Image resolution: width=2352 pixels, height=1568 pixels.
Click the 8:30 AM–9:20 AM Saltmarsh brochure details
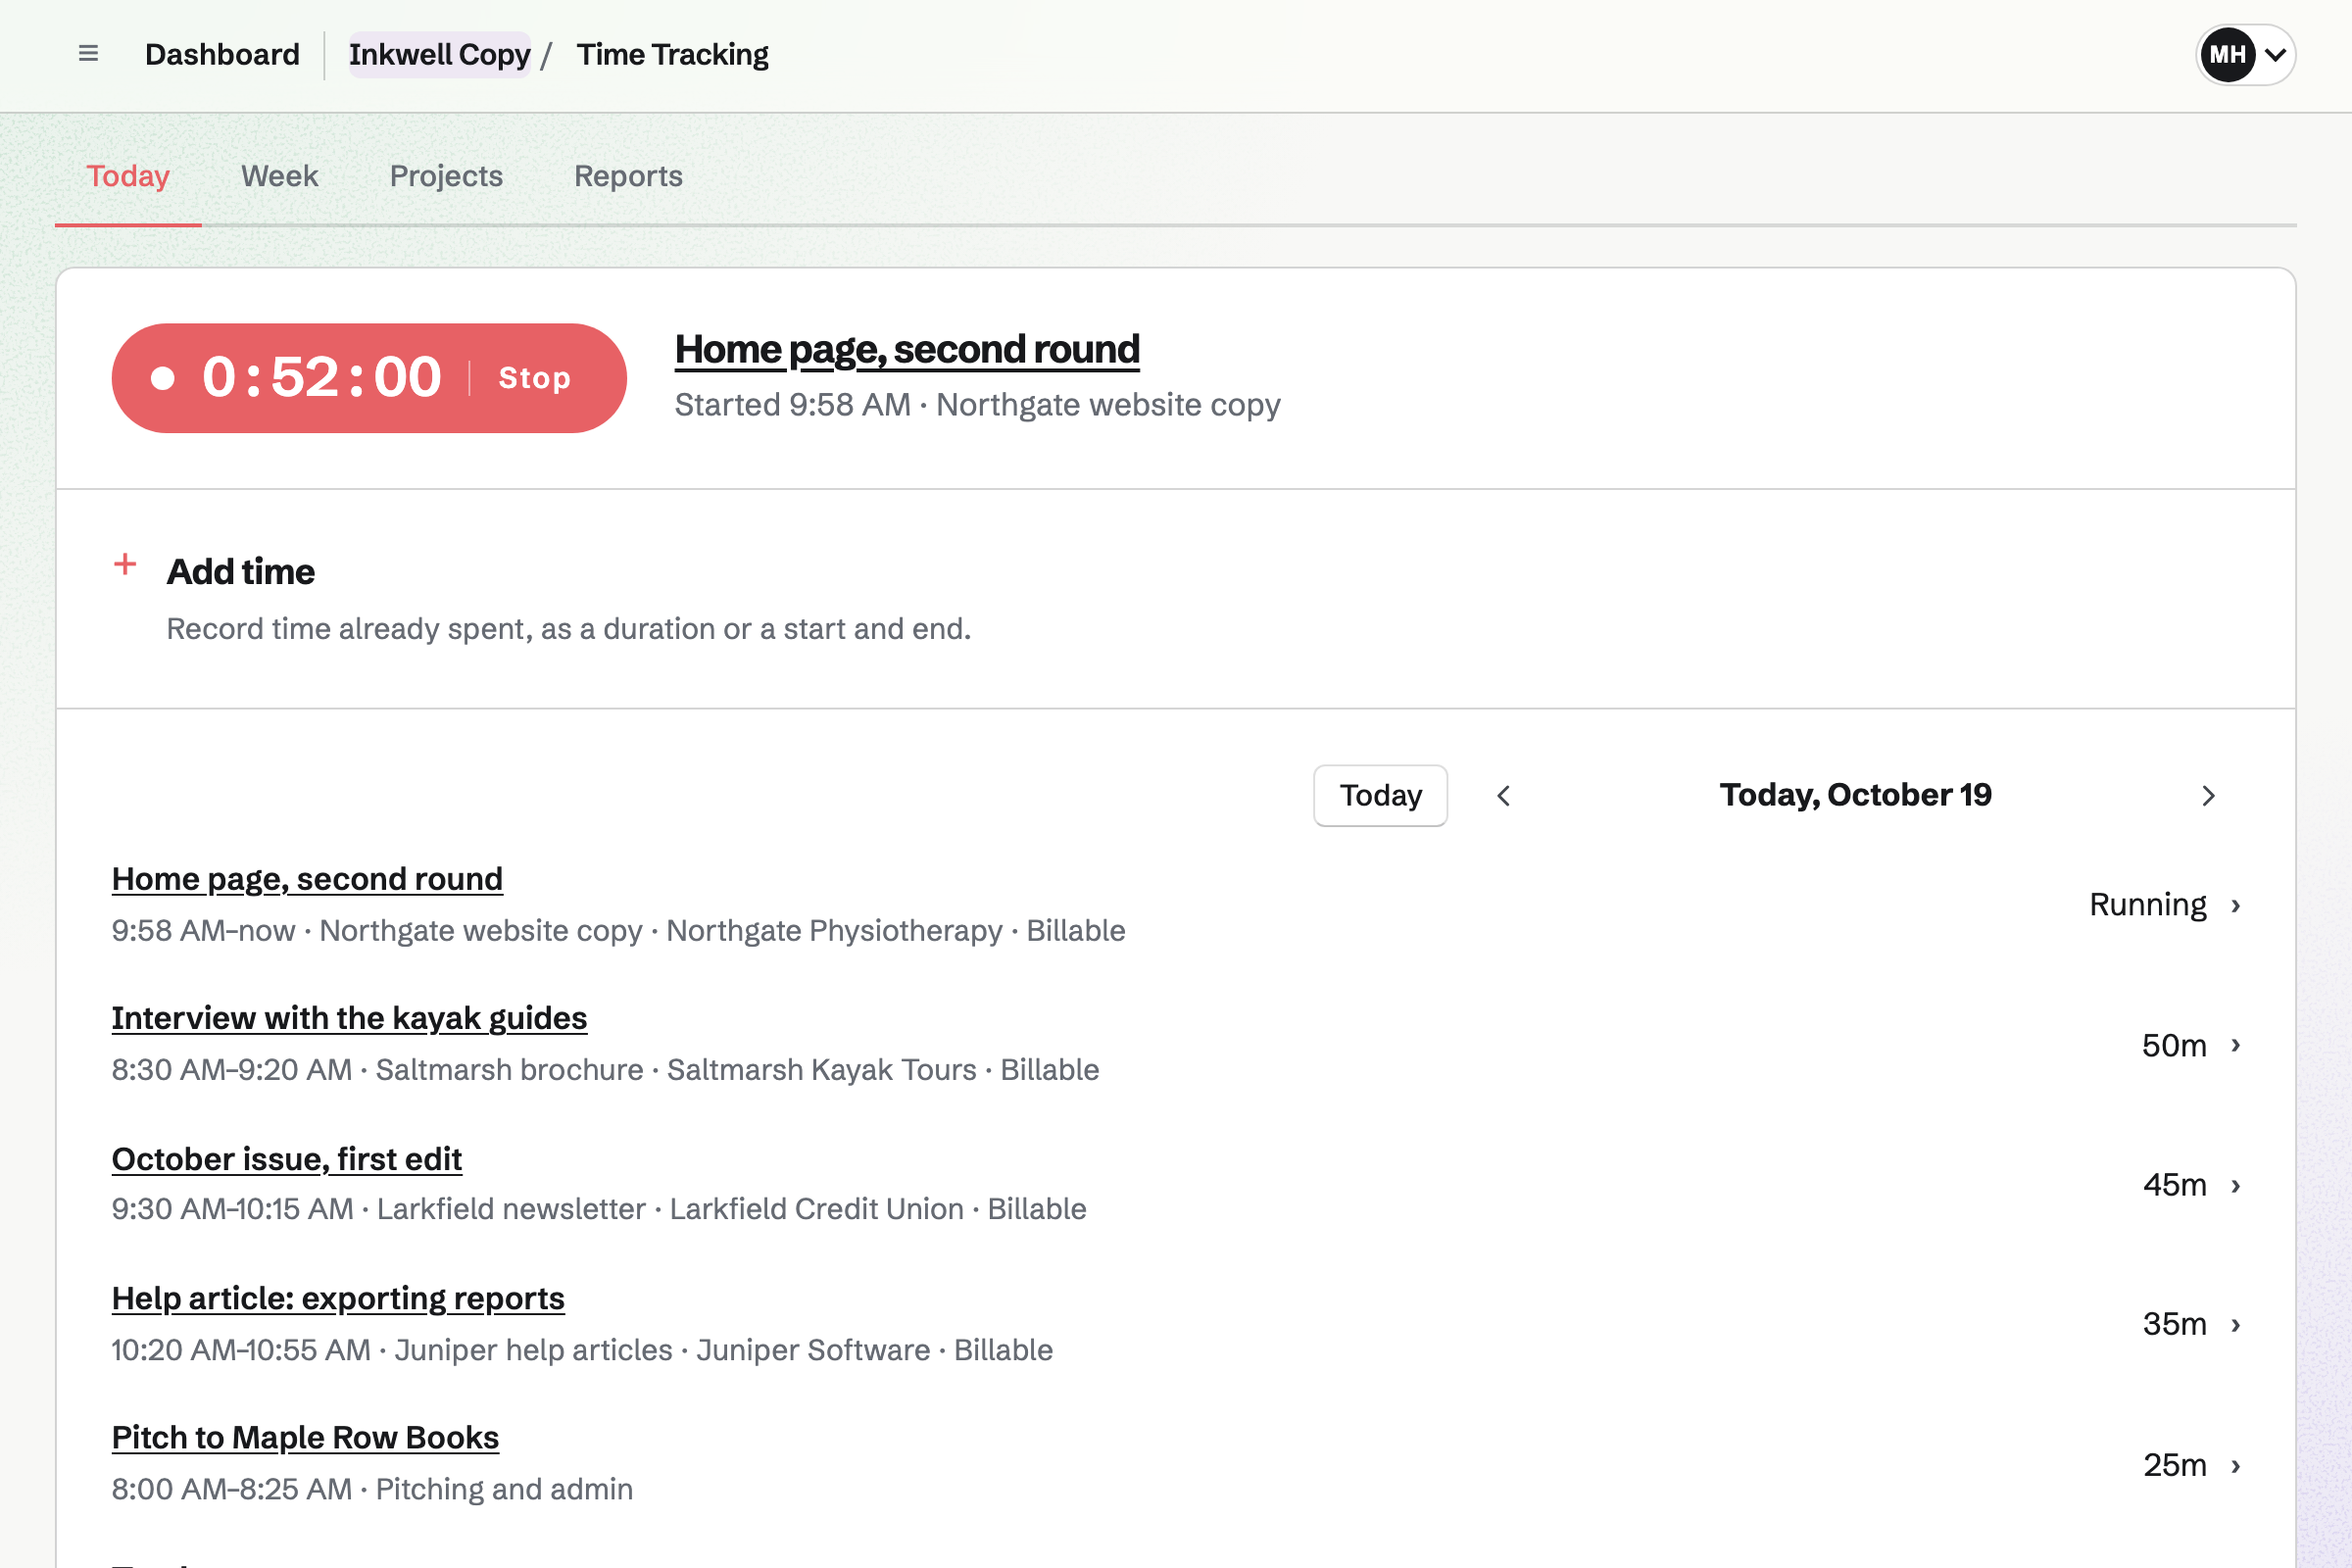click(605, 1070)
